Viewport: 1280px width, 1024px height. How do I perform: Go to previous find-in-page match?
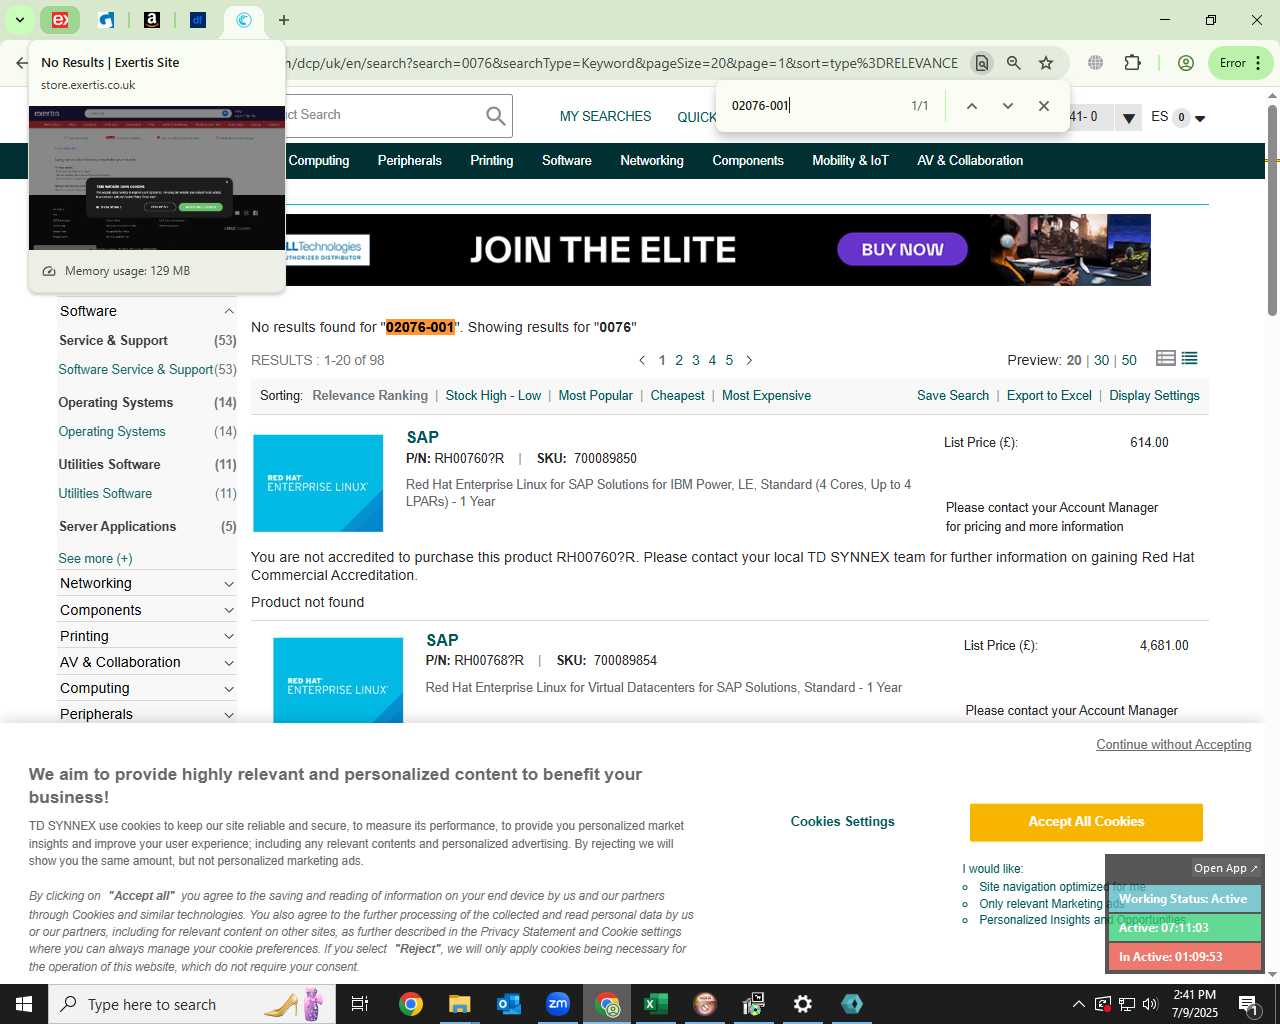pos(971,106)
